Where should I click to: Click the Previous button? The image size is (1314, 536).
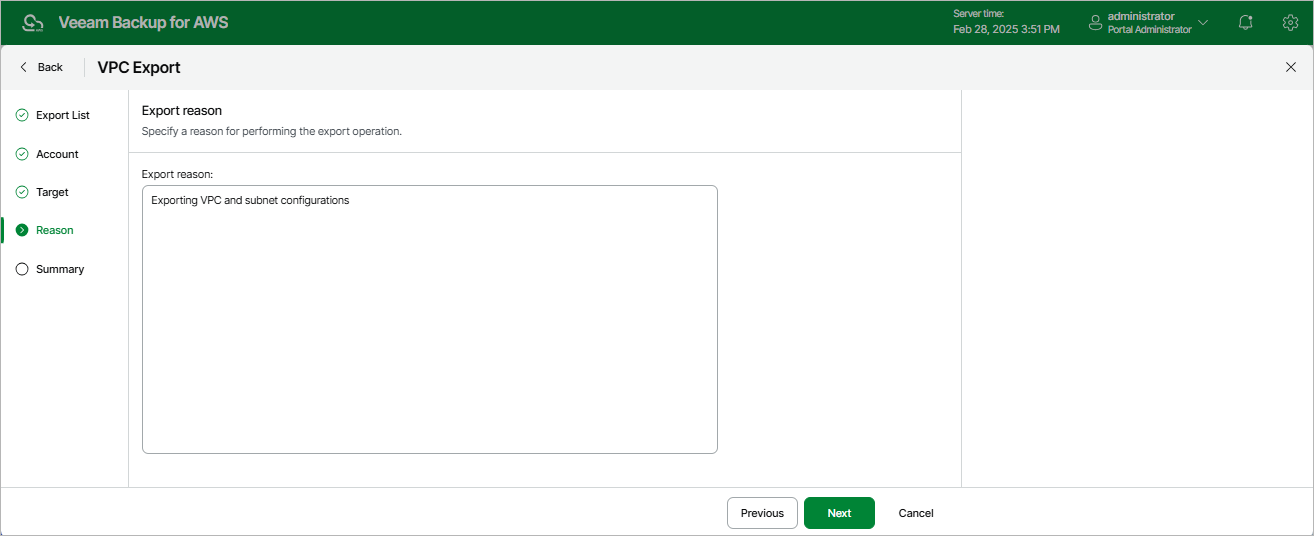click(762, 513)
